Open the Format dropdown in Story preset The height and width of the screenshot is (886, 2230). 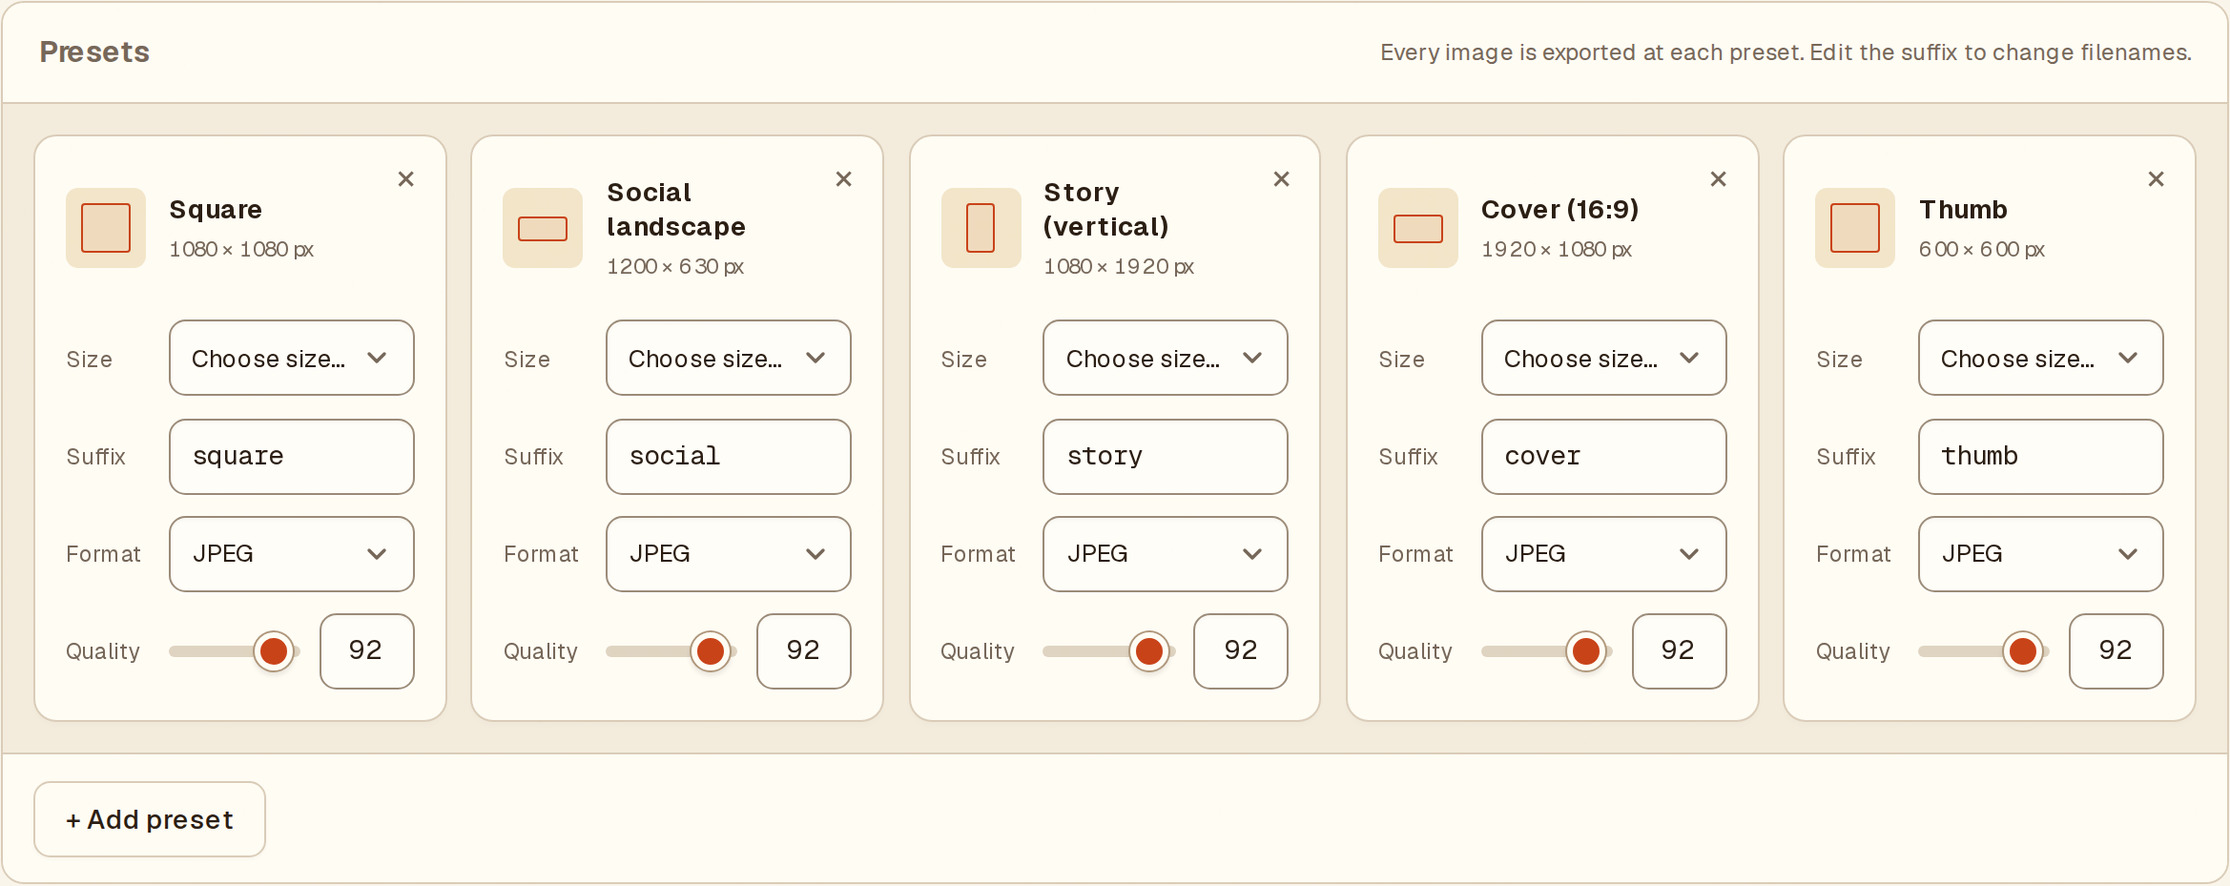[1165, 554]
